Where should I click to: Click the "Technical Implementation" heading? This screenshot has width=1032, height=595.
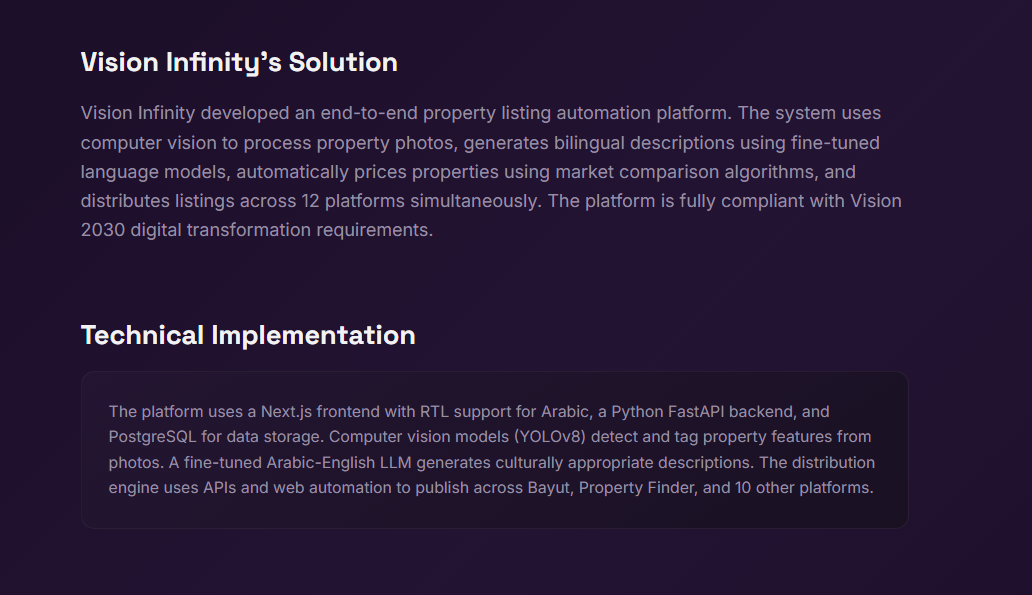pyautogui.click(x=248, y=335)
